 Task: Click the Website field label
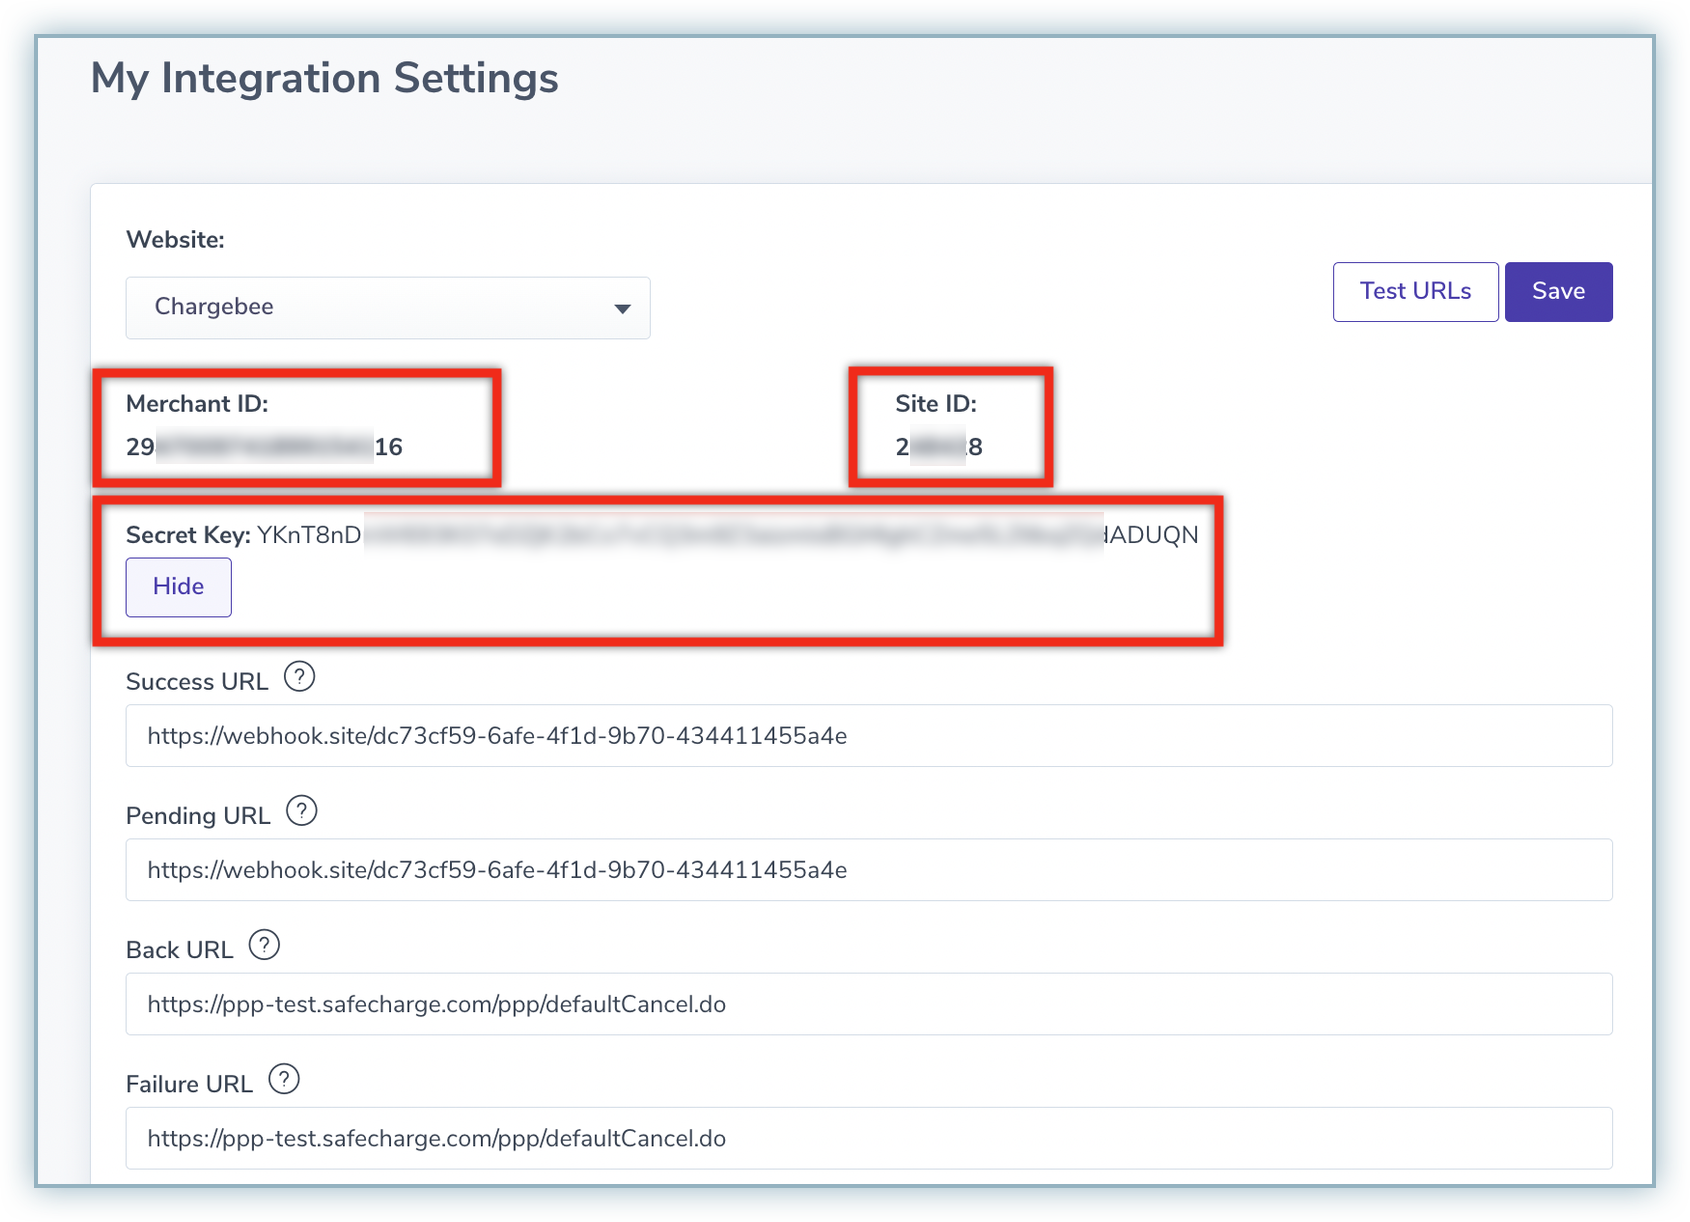(175, 240)
